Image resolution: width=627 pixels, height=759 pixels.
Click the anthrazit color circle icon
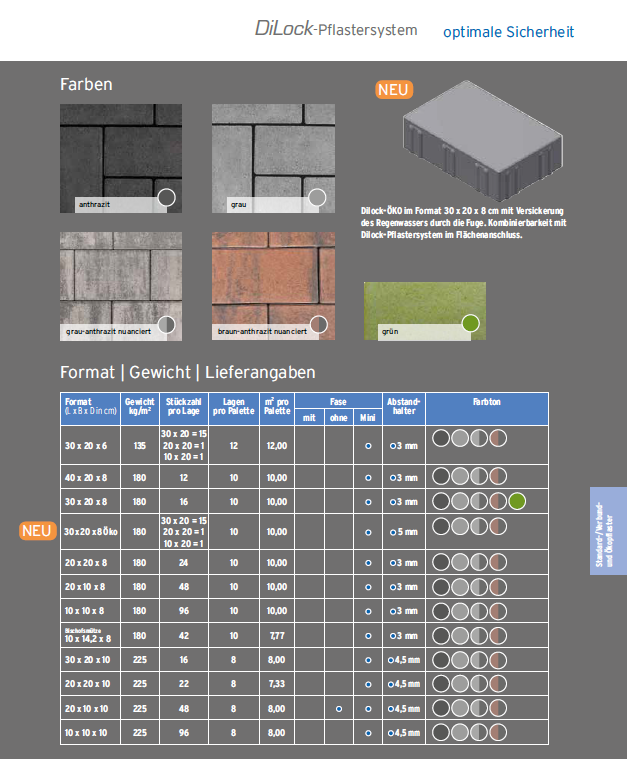coord(167,198)
